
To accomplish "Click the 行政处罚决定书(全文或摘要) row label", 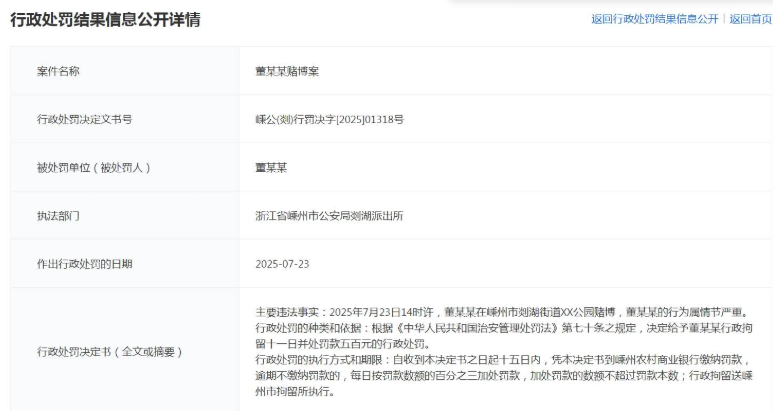I will (110, 352).
